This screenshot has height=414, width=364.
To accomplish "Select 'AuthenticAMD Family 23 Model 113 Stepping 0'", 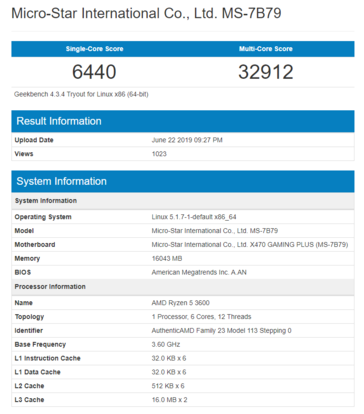I will [222, 331].
